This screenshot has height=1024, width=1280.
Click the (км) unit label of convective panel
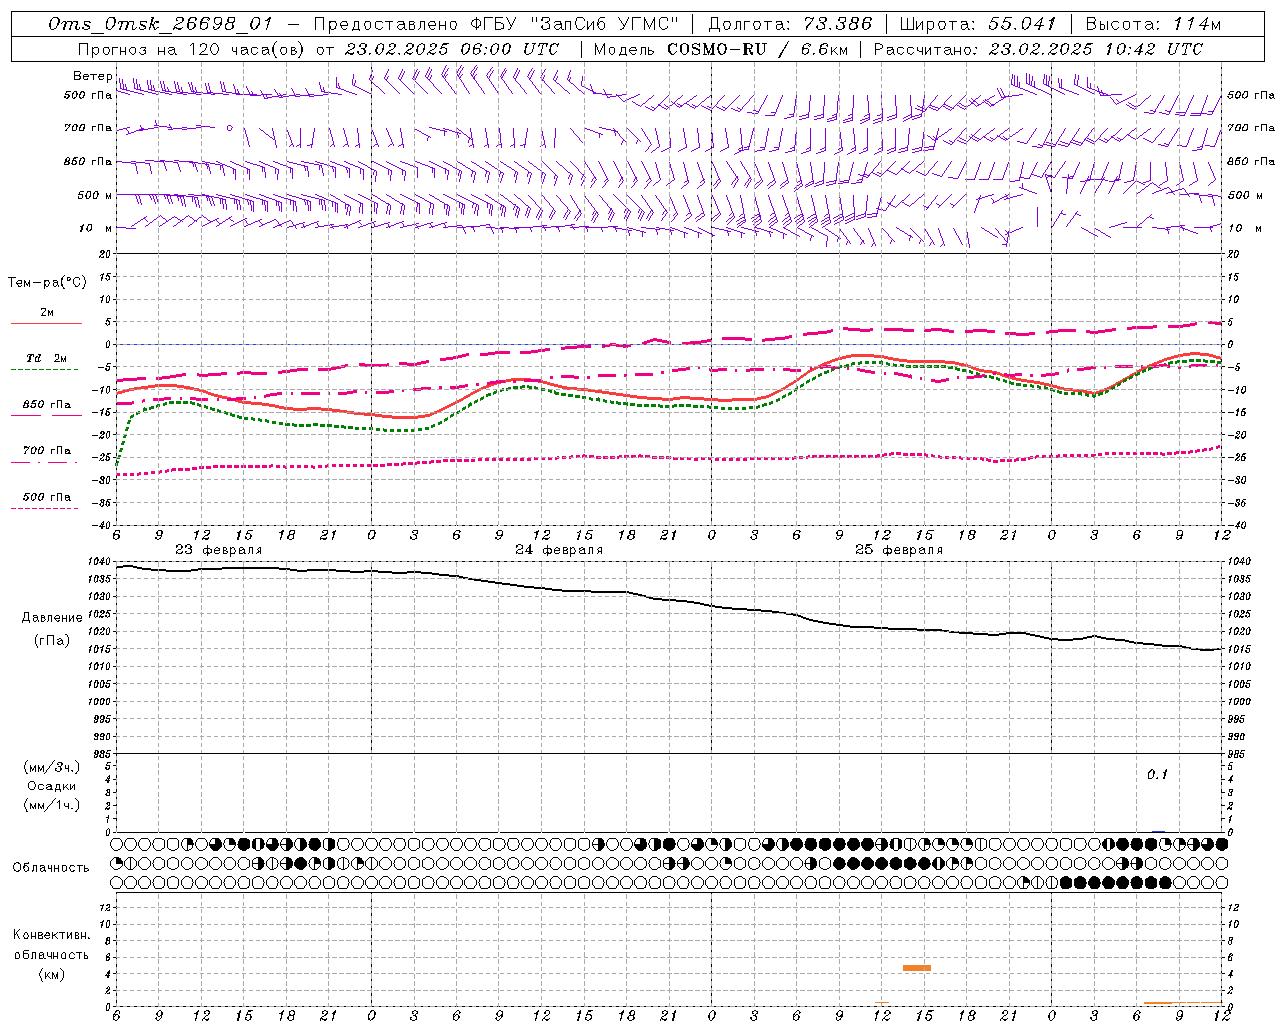51,974
